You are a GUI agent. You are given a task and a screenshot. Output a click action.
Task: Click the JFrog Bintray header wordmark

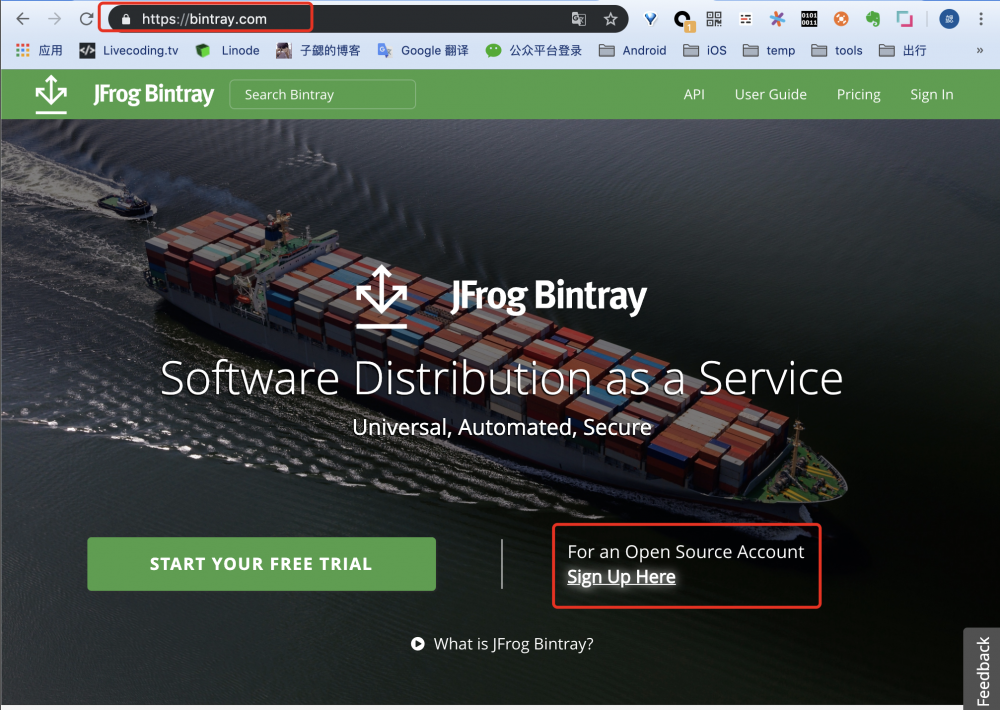point(154,94)
